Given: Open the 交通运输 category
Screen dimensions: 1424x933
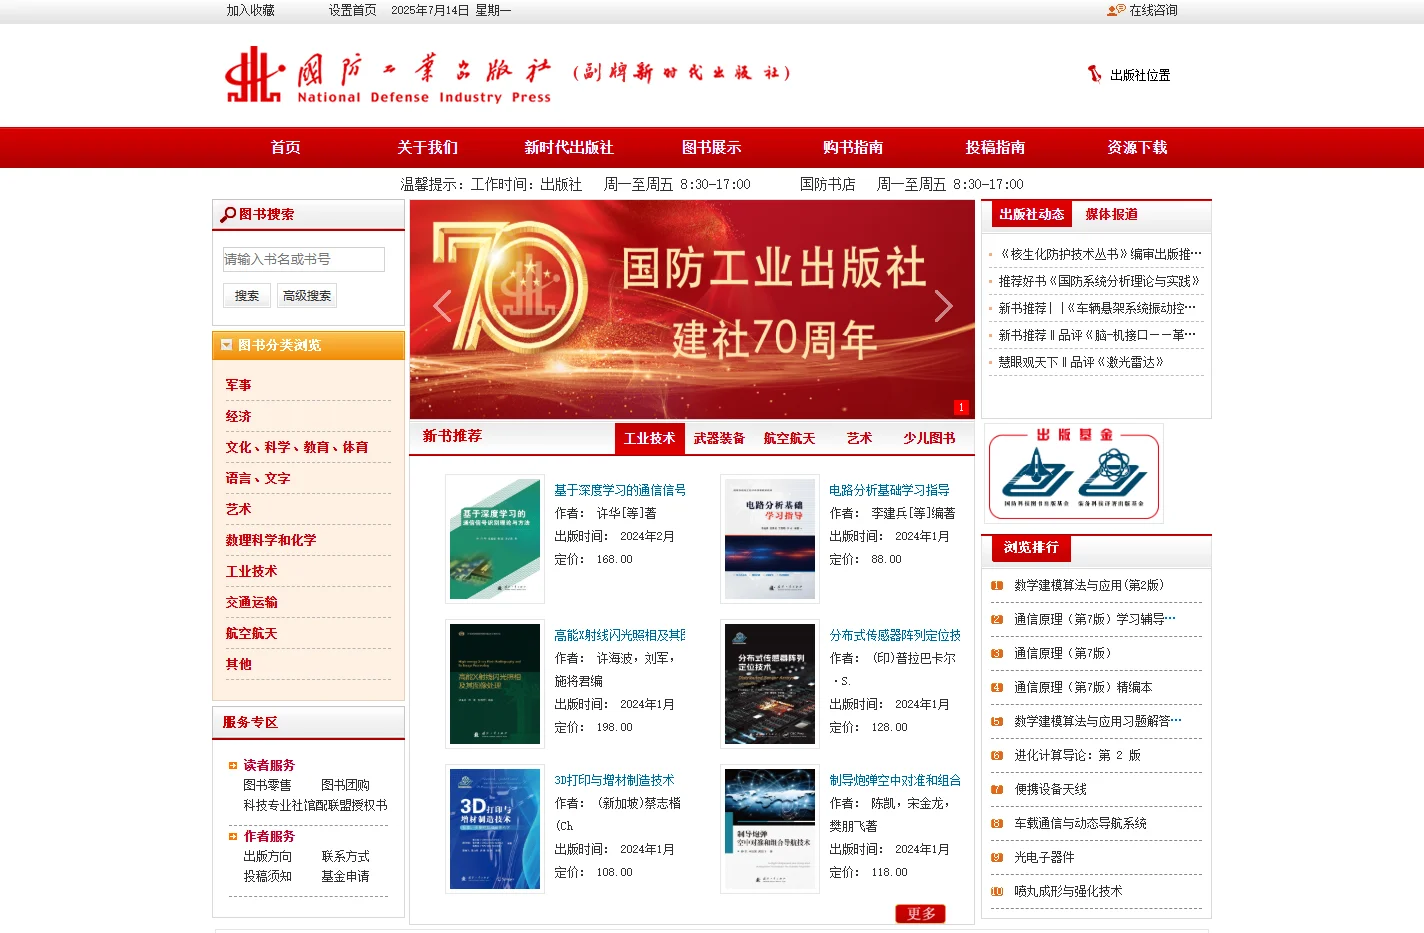Looking at the screenshot, I should [251, 602].
